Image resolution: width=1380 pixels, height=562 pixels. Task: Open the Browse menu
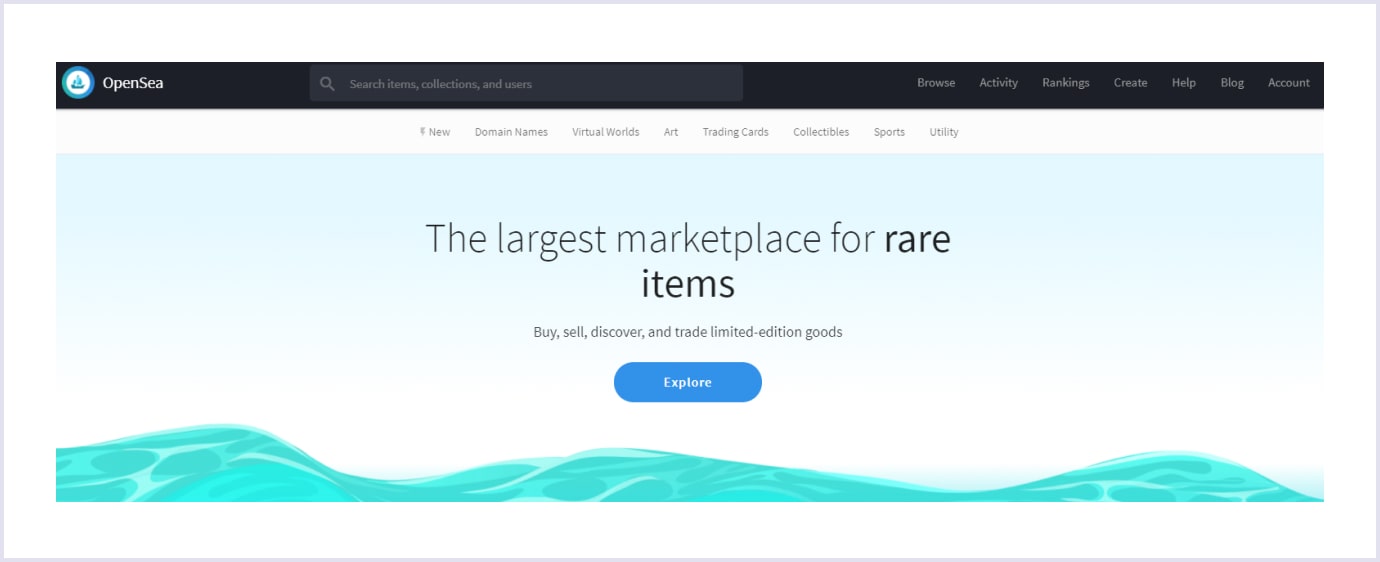click(936, 83)
